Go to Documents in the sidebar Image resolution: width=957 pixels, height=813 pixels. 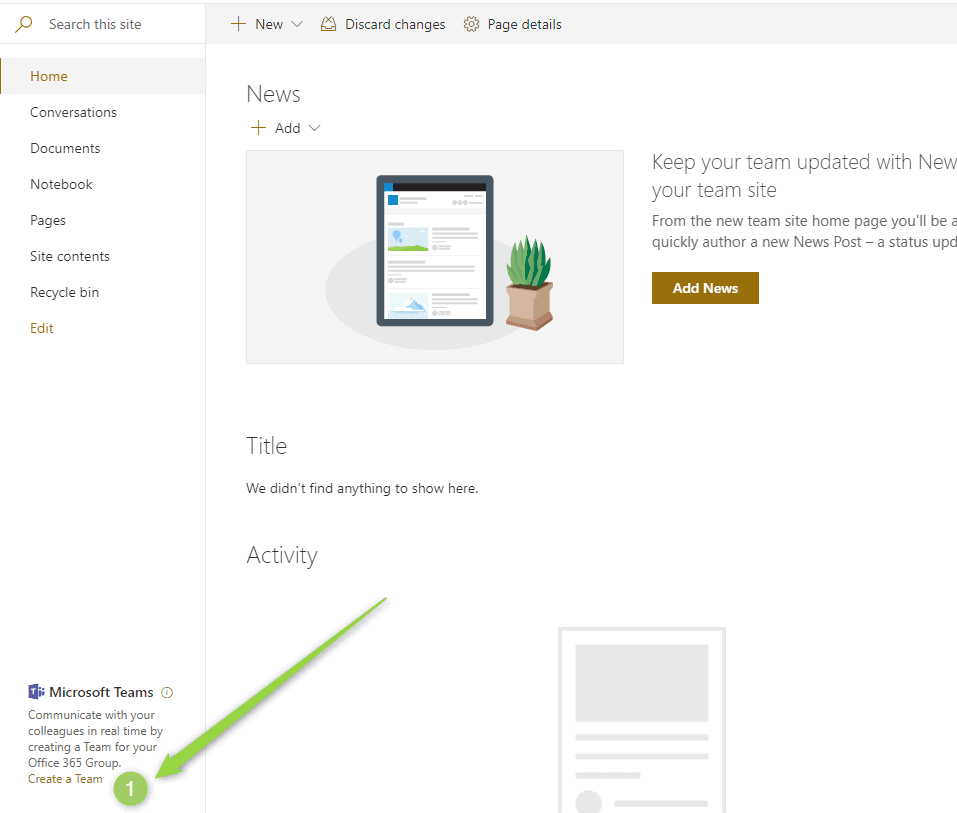65,148
